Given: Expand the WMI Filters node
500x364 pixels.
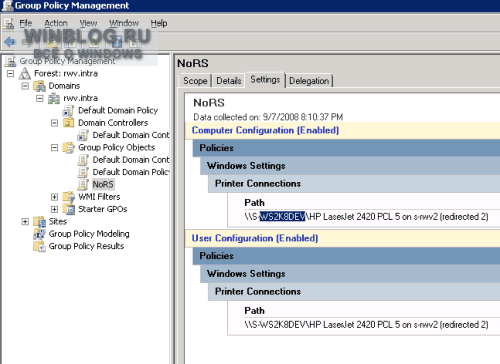Looking at the screenshot, I should coord(54,197).
